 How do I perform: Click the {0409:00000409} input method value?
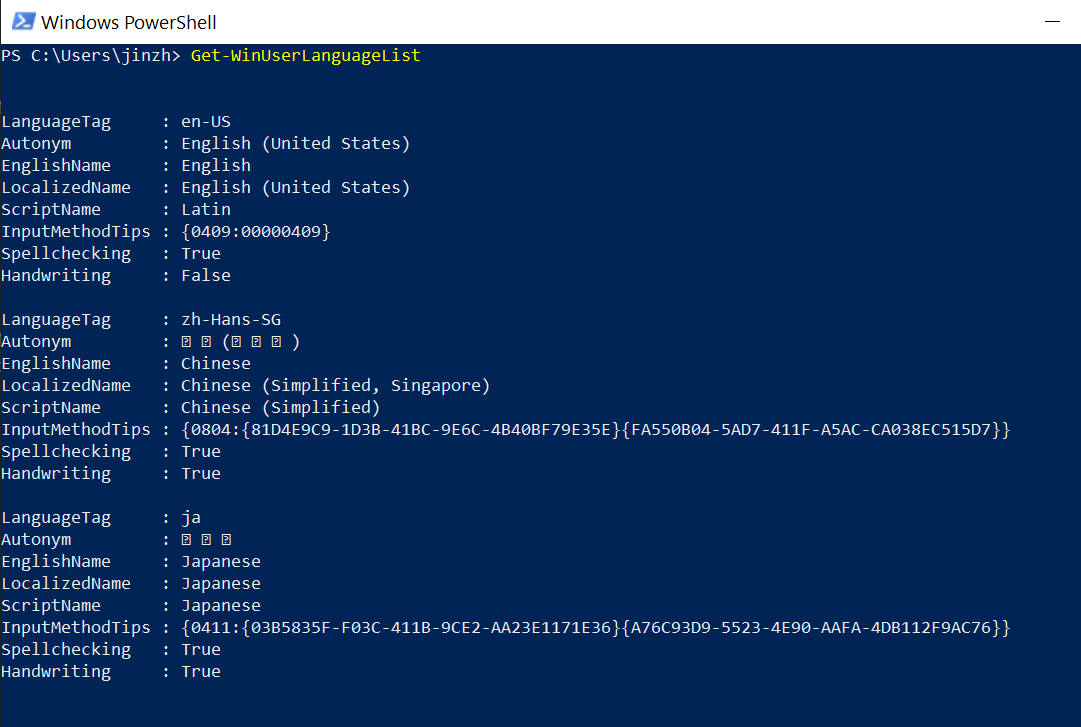256,232
